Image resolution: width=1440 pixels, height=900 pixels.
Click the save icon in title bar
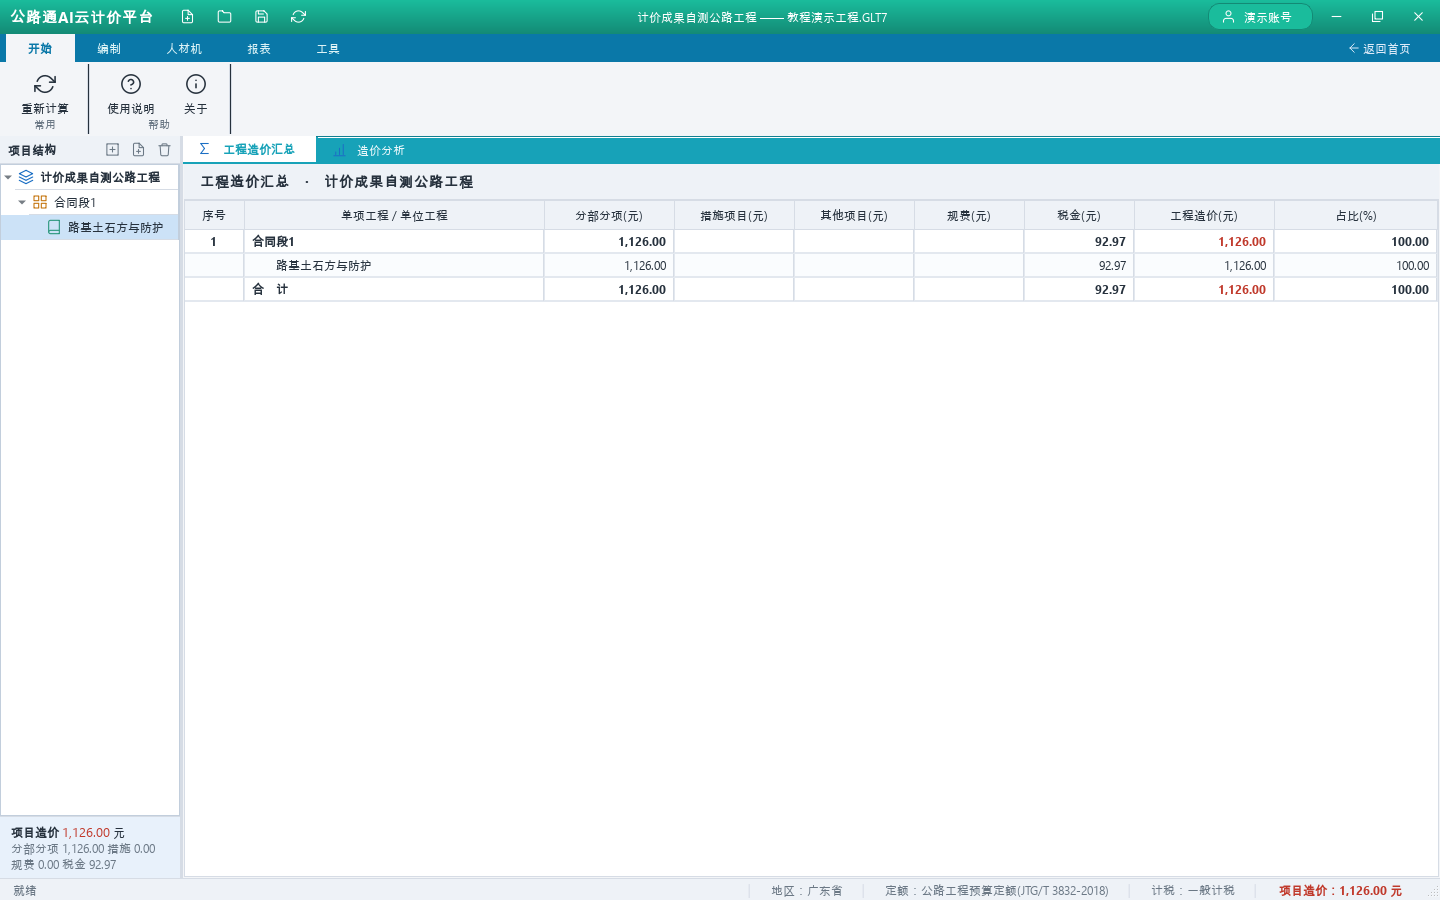(x=261, y=17)
